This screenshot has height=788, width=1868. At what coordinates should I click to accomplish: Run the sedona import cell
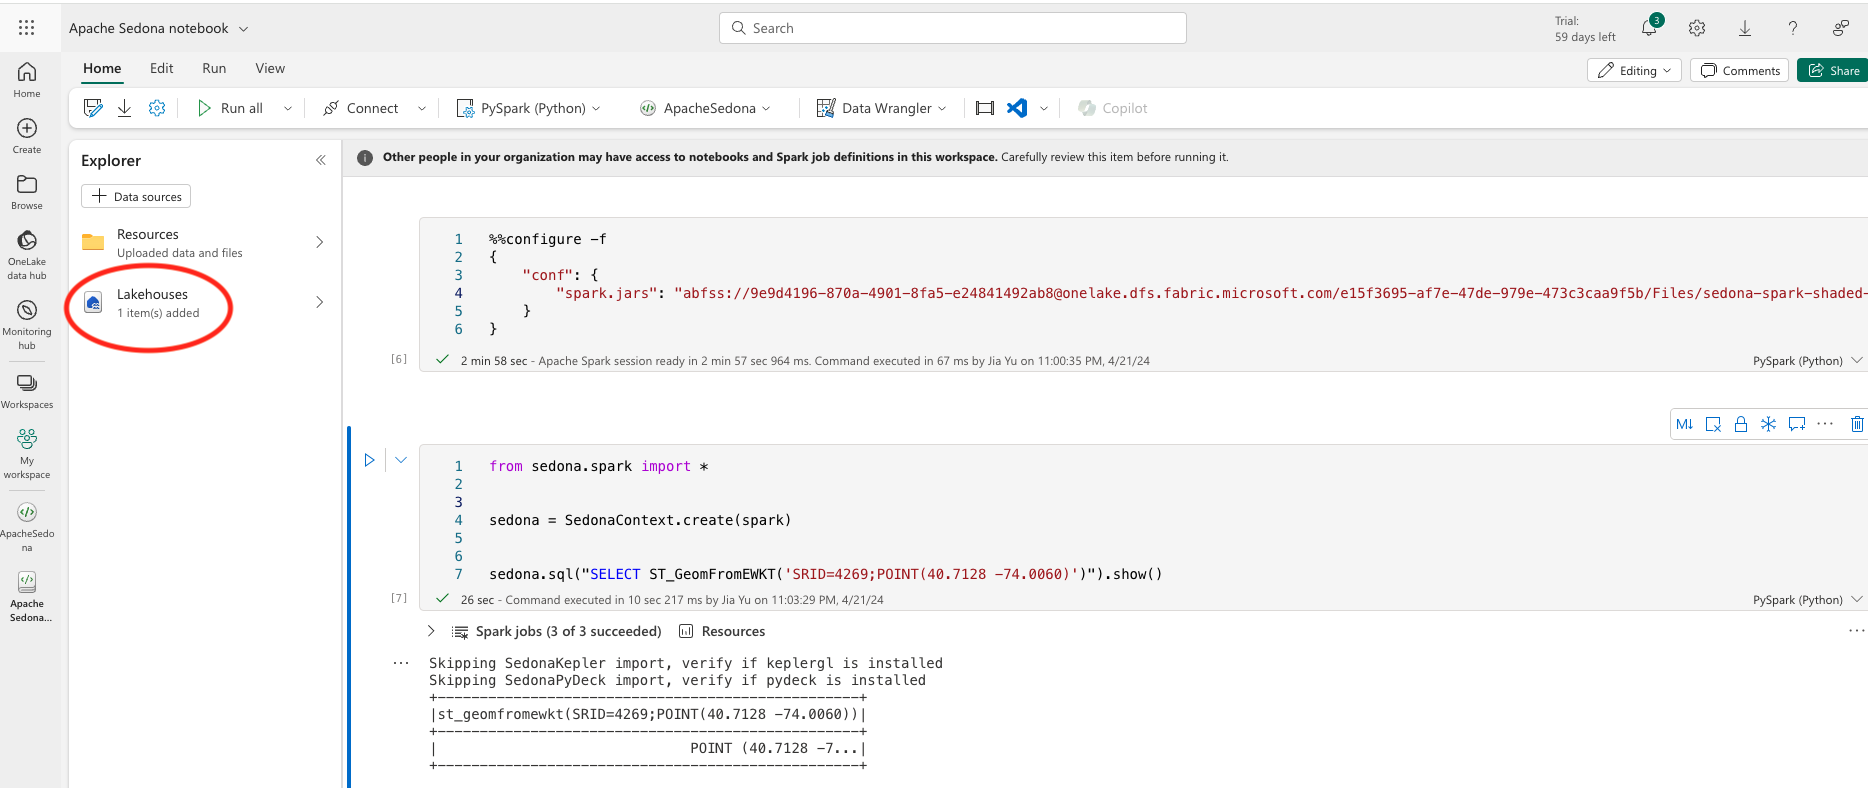(x=369, y=460)
